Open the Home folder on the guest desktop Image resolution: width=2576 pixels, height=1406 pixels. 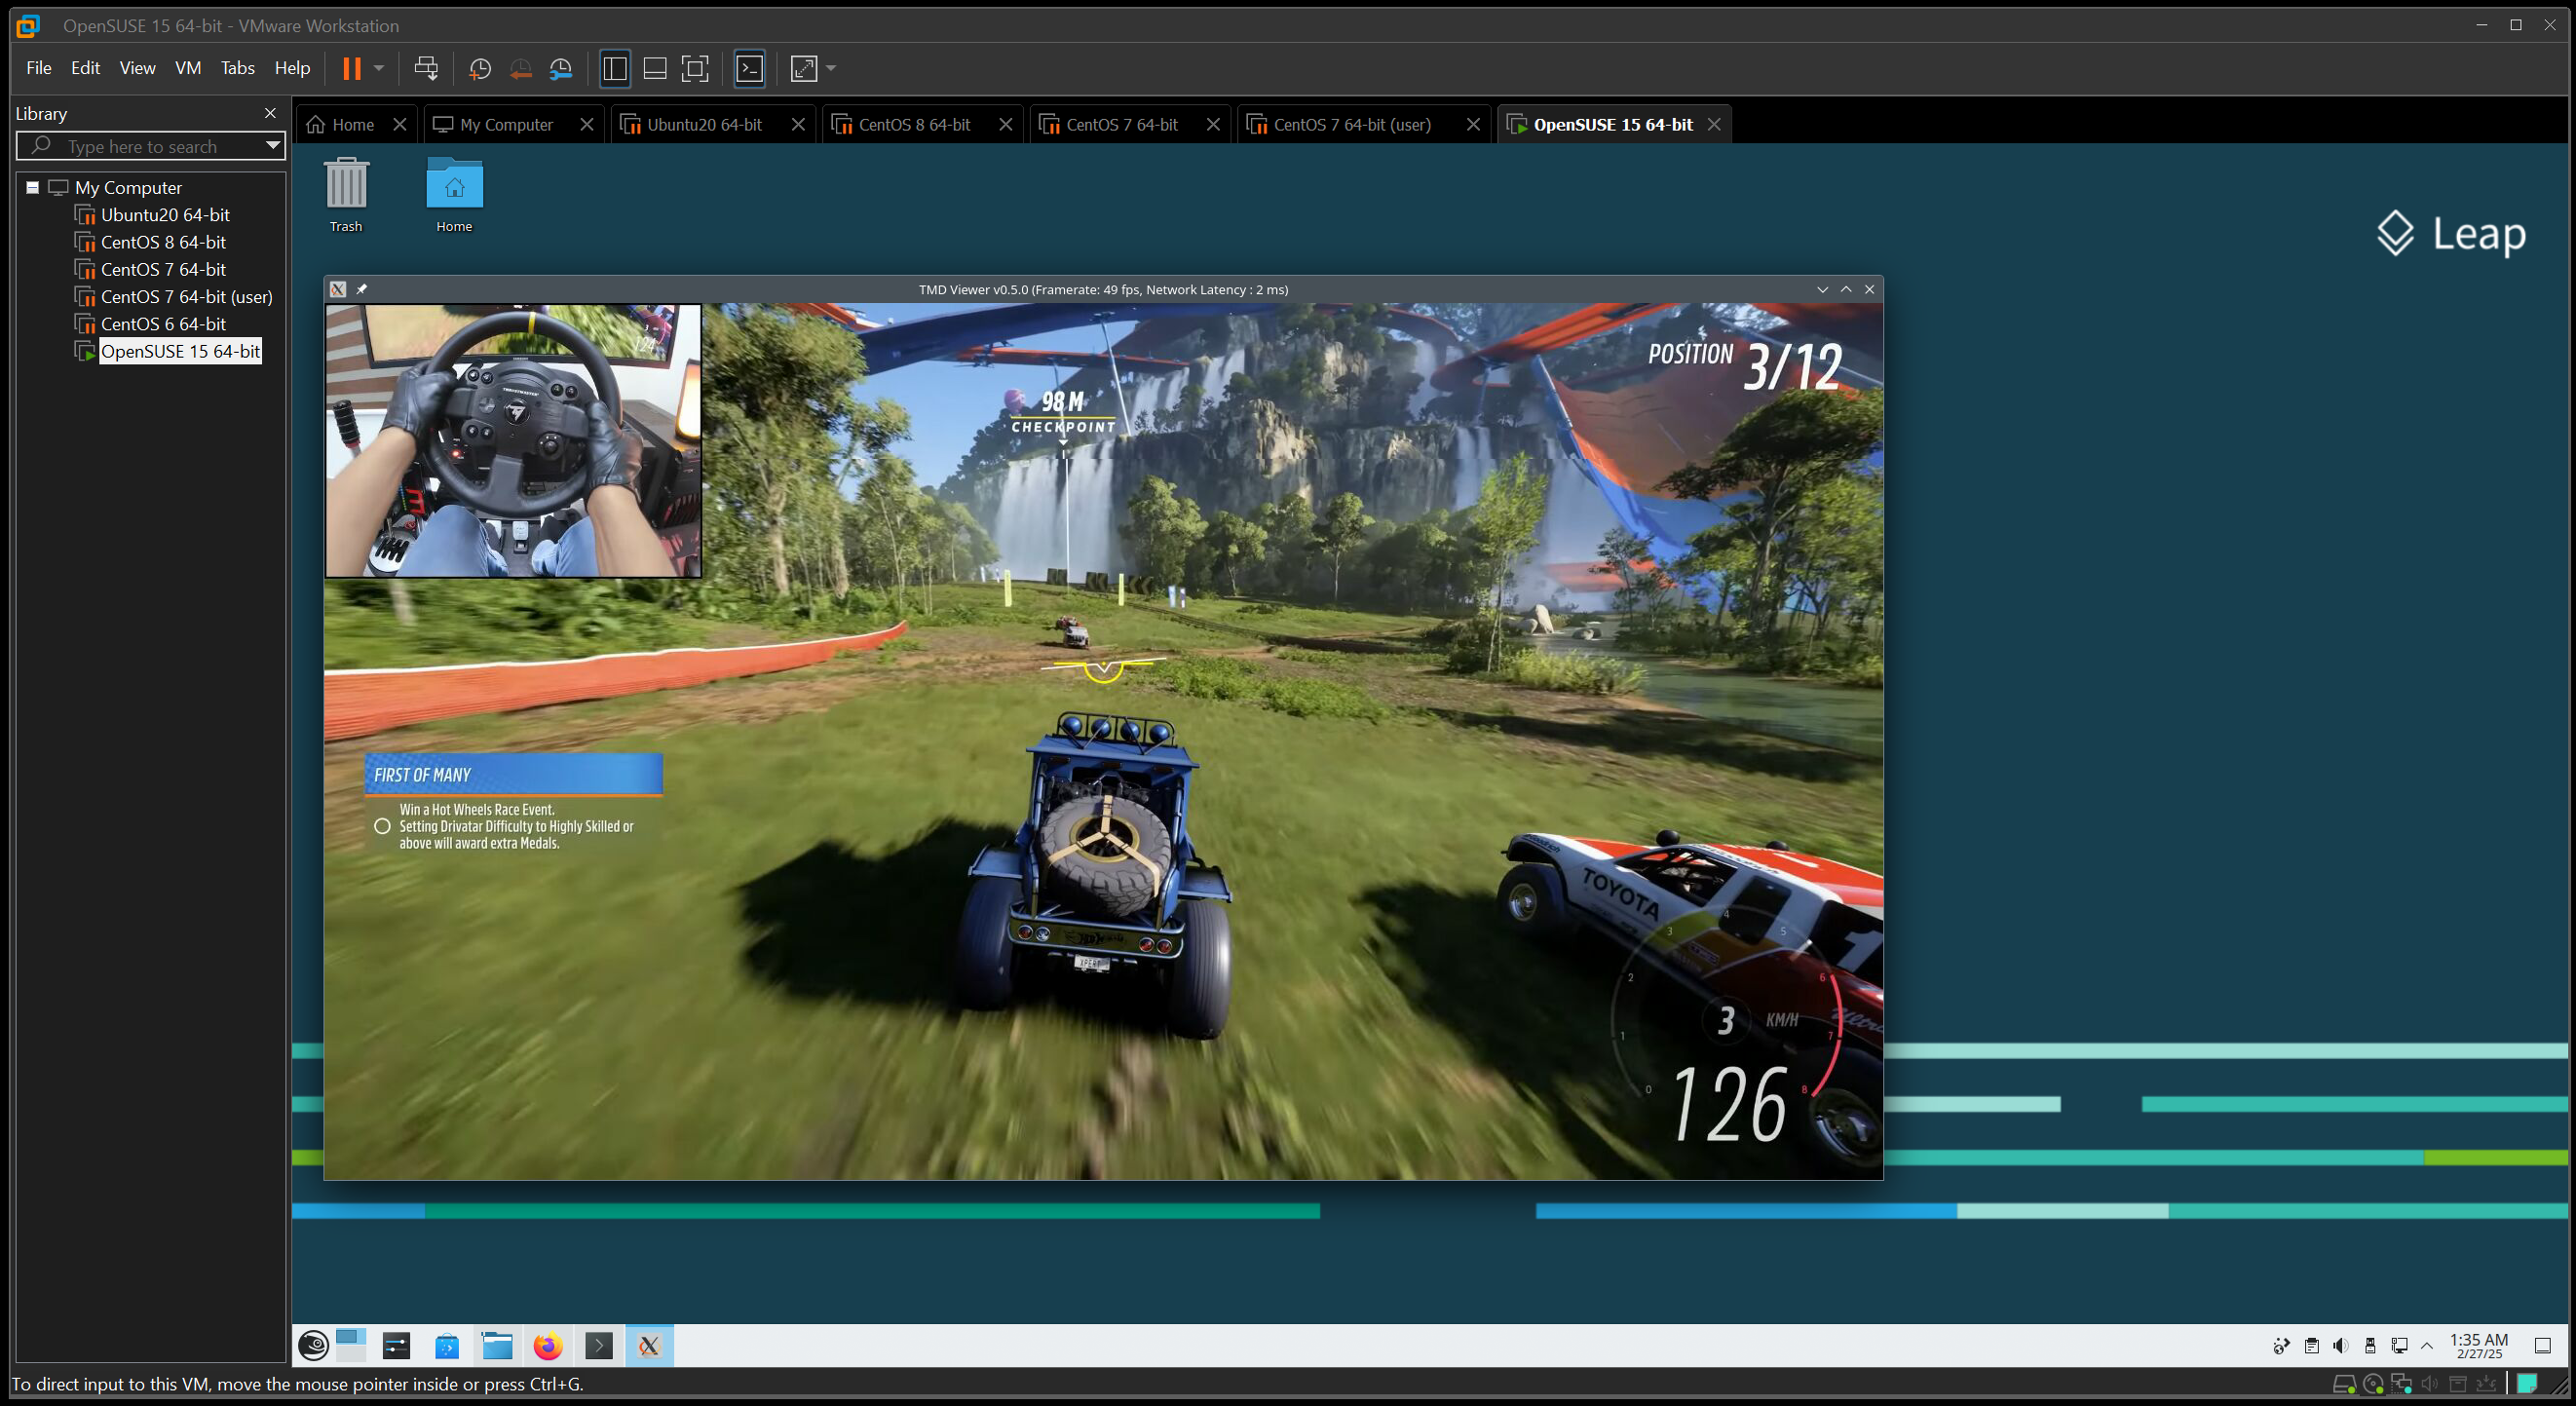tap(454, 195)
